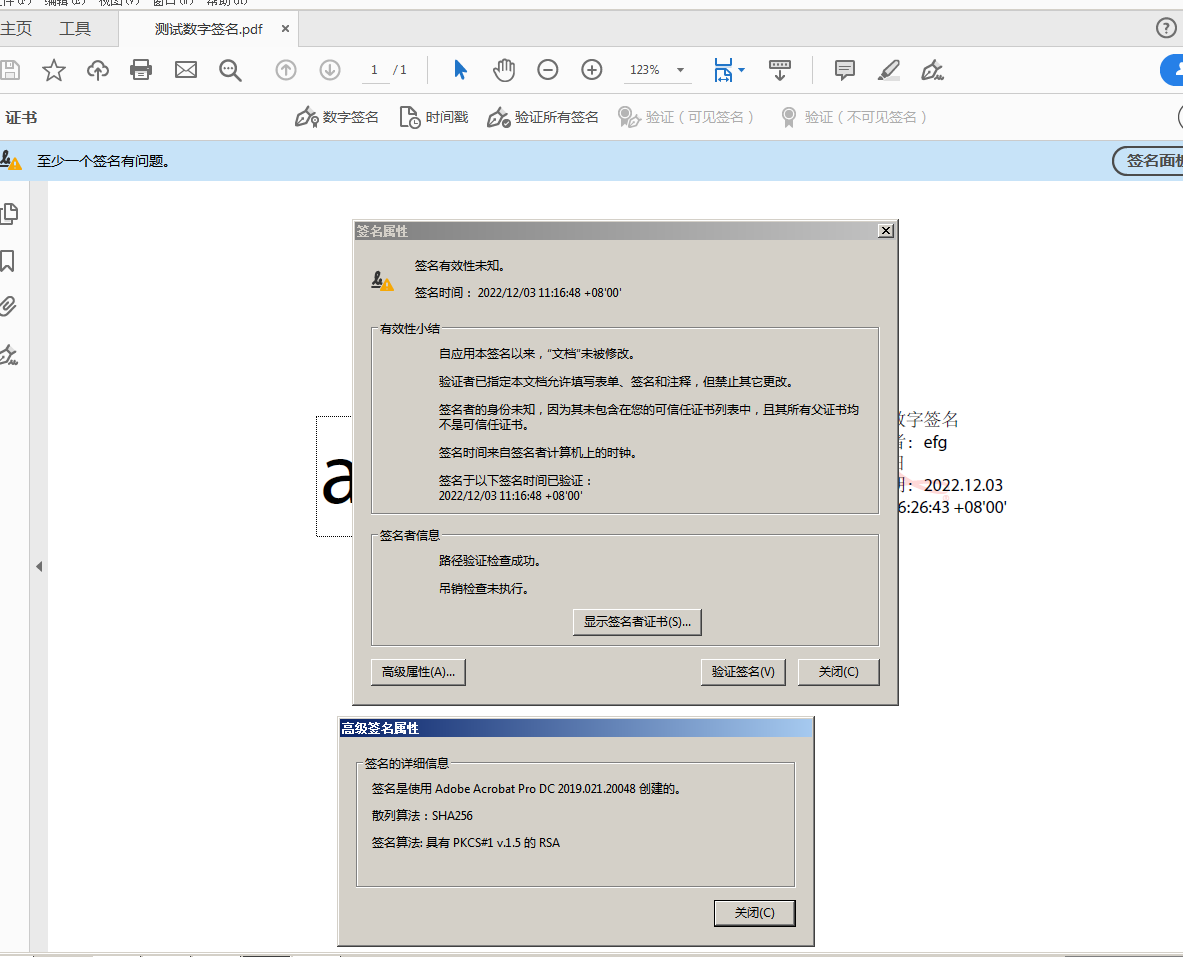Switch to the 工具 tab

tap(75, 29)
